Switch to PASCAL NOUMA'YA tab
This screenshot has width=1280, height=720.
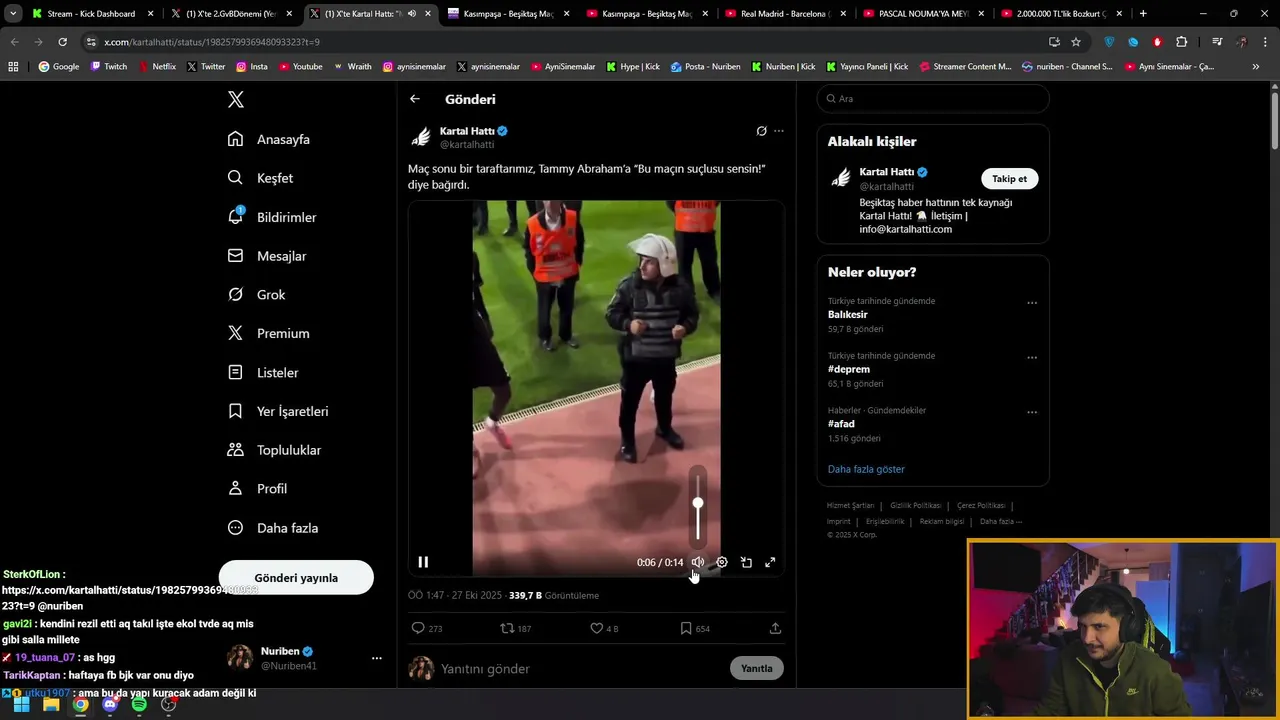pos(922,14)
